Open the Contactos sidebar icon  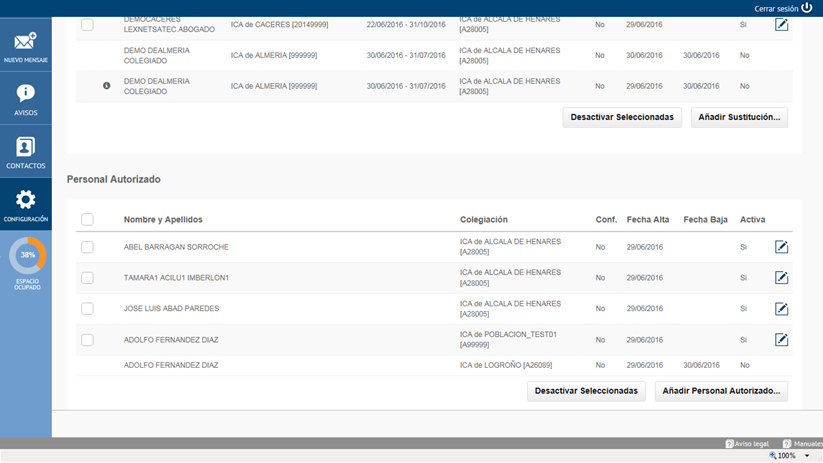pyautogui.click(x=25, y=148)
